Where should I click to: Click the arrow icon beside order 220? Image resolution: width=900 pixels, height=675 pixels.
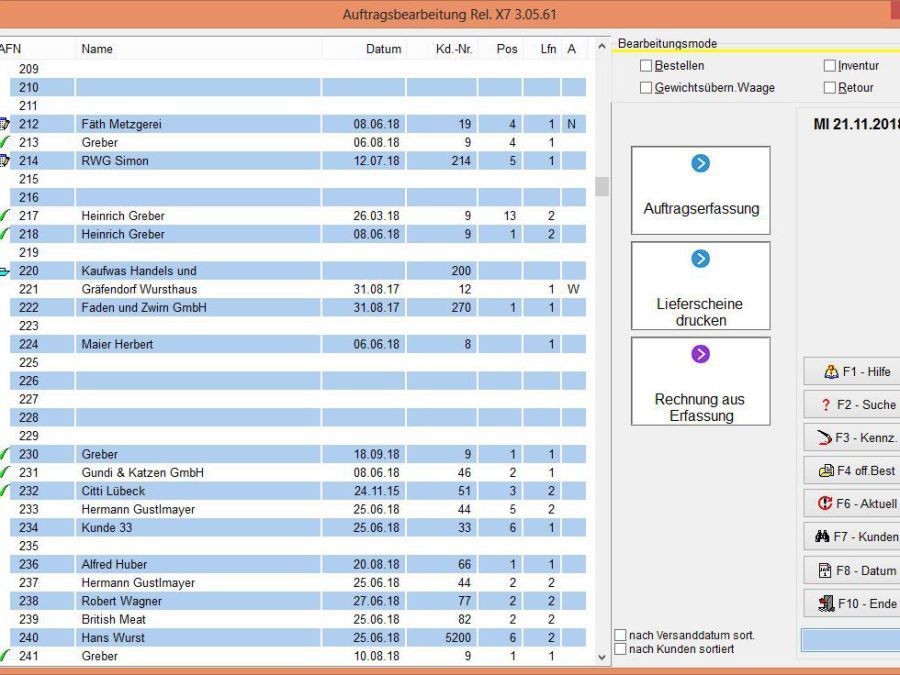click(4, 271)
